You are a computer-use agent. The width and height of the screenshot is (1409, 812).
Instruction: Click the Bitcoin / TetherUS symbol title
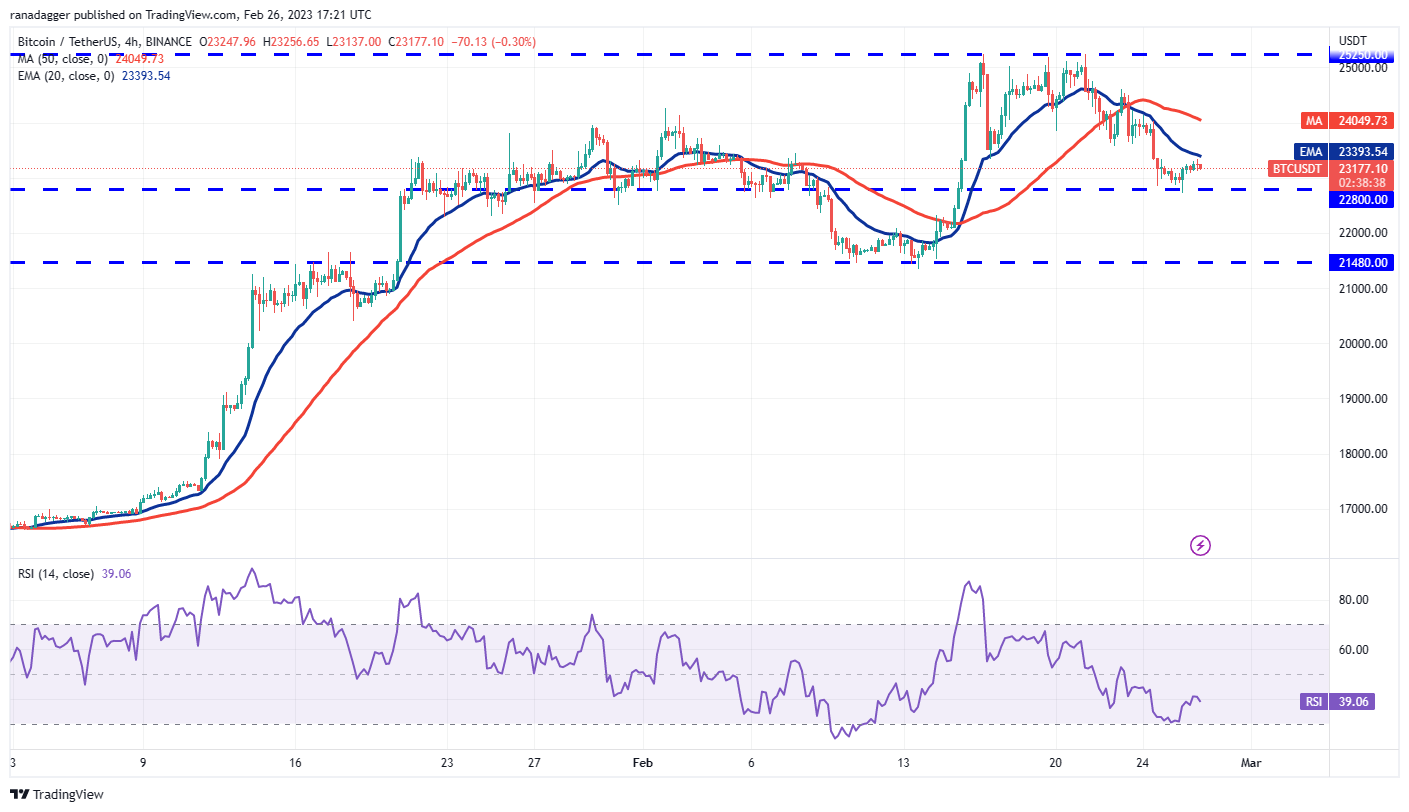pyautogui.click(x=74, y=42)
